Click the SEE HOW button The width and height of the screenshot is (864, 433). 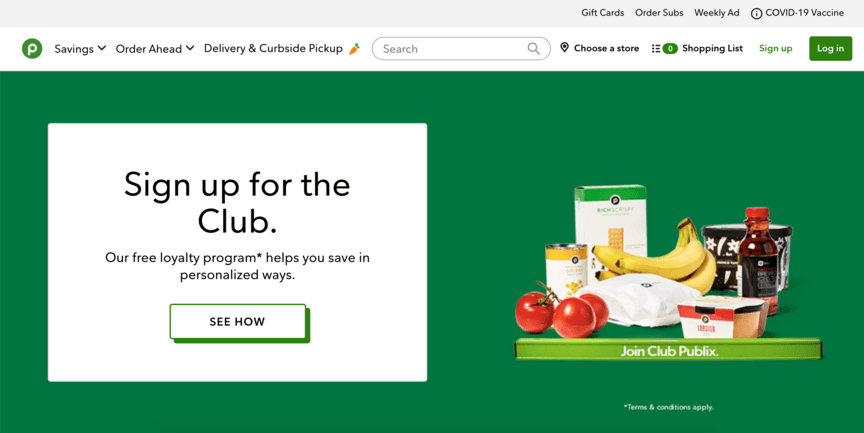237,322
